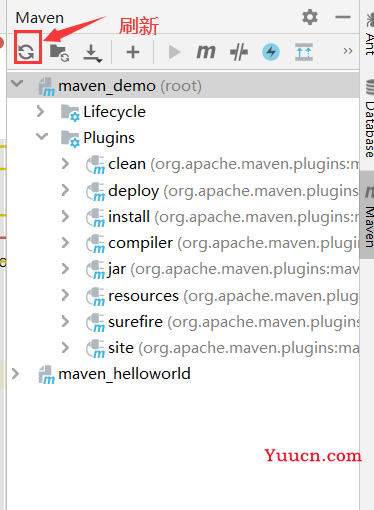The width and height of the screenshot is (374, 510).
Task: Click the compiler plugin icon
Action: click(x=95, y=244)
